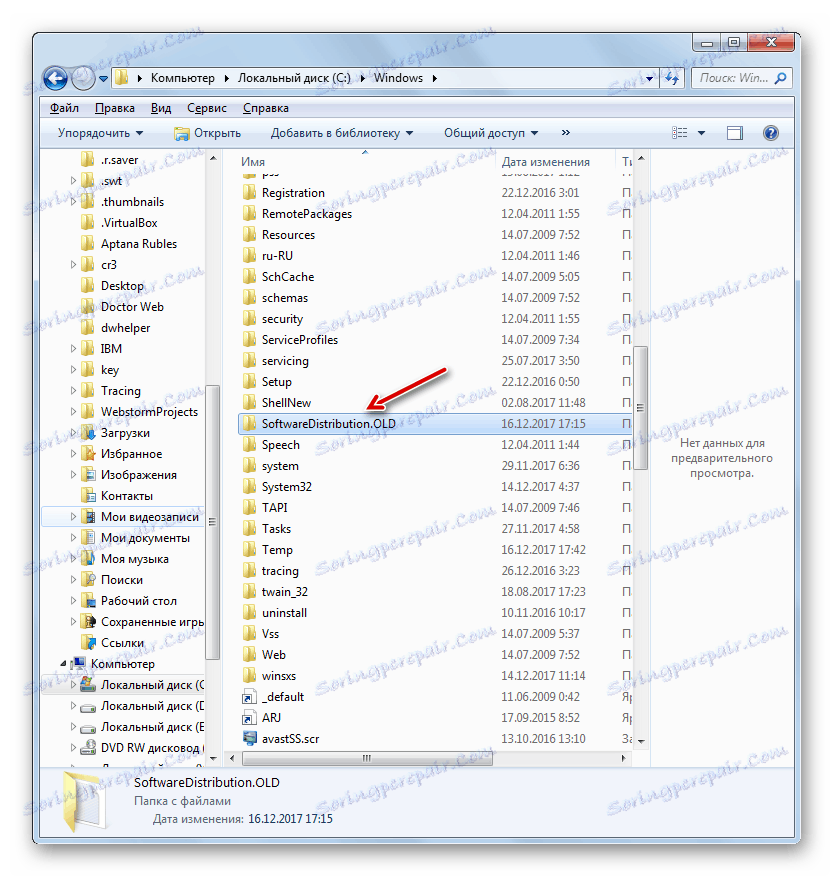The width and height of the screenshot is (834, 877).
Task: Select the Registration folder icon
Action: [249, 193]
